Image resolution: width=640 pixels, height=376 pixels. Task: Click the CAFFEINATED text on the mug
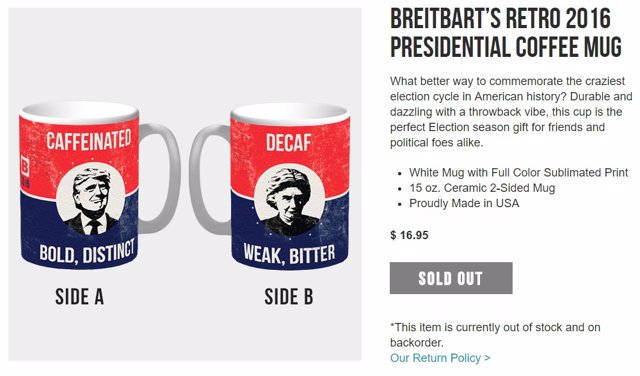click(x=89, y=140)
